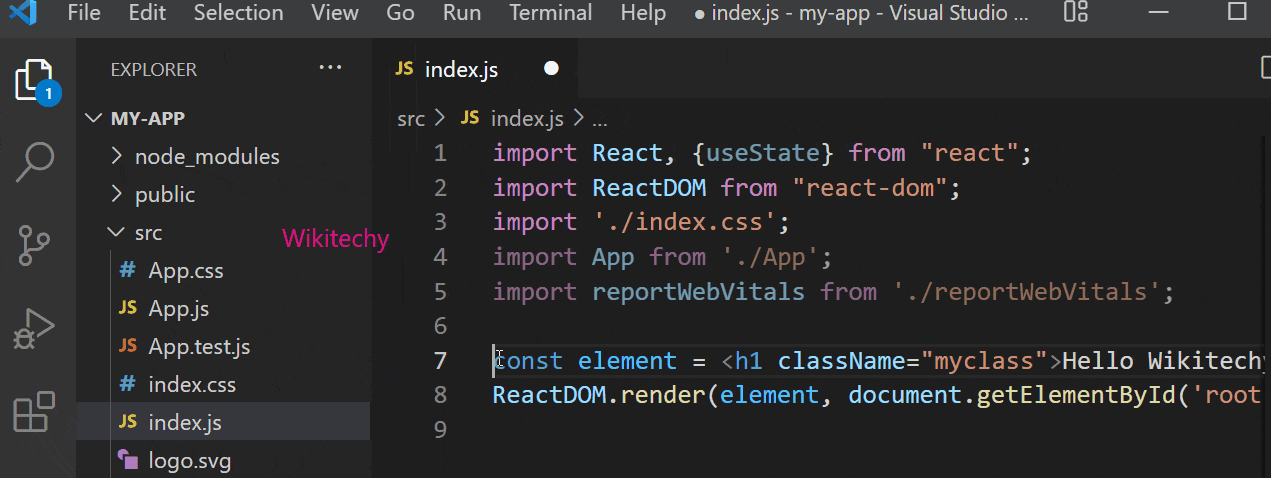1271x478 pixels.
Task: Select the index.js editor tab
Action: pyautogui.click(x=460, y=69)
